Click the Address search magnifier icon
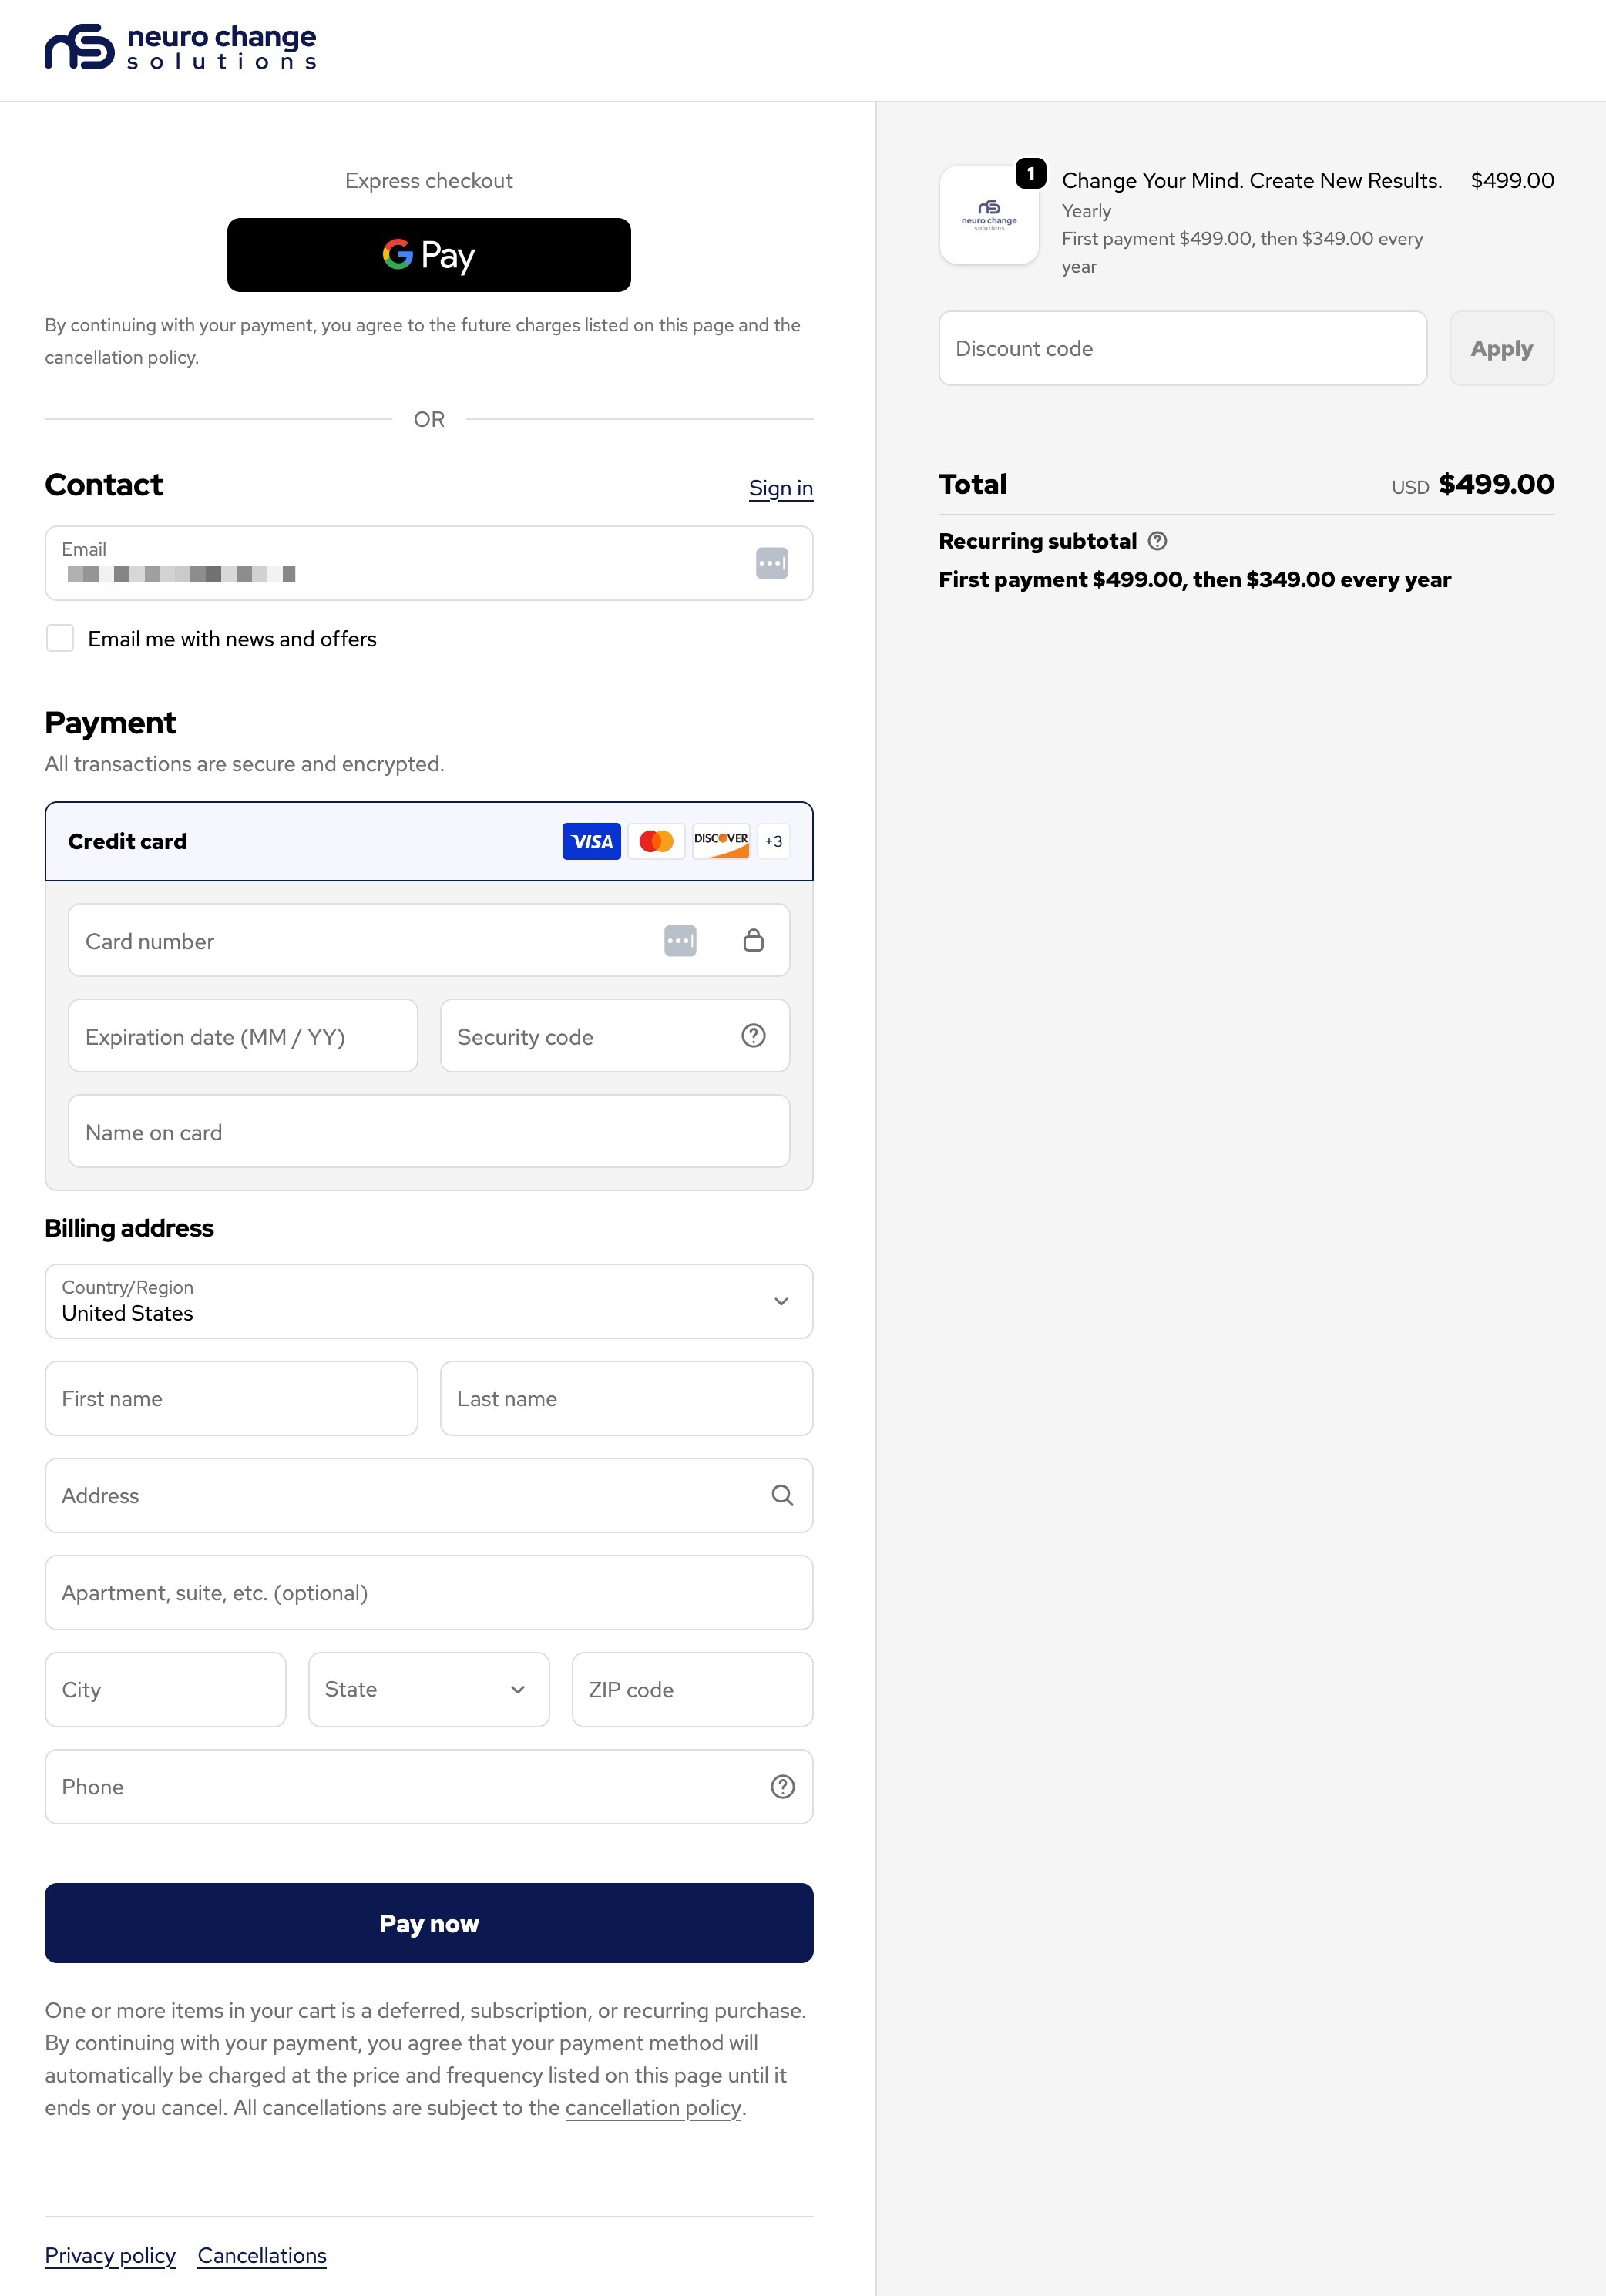 (782, 1495)
